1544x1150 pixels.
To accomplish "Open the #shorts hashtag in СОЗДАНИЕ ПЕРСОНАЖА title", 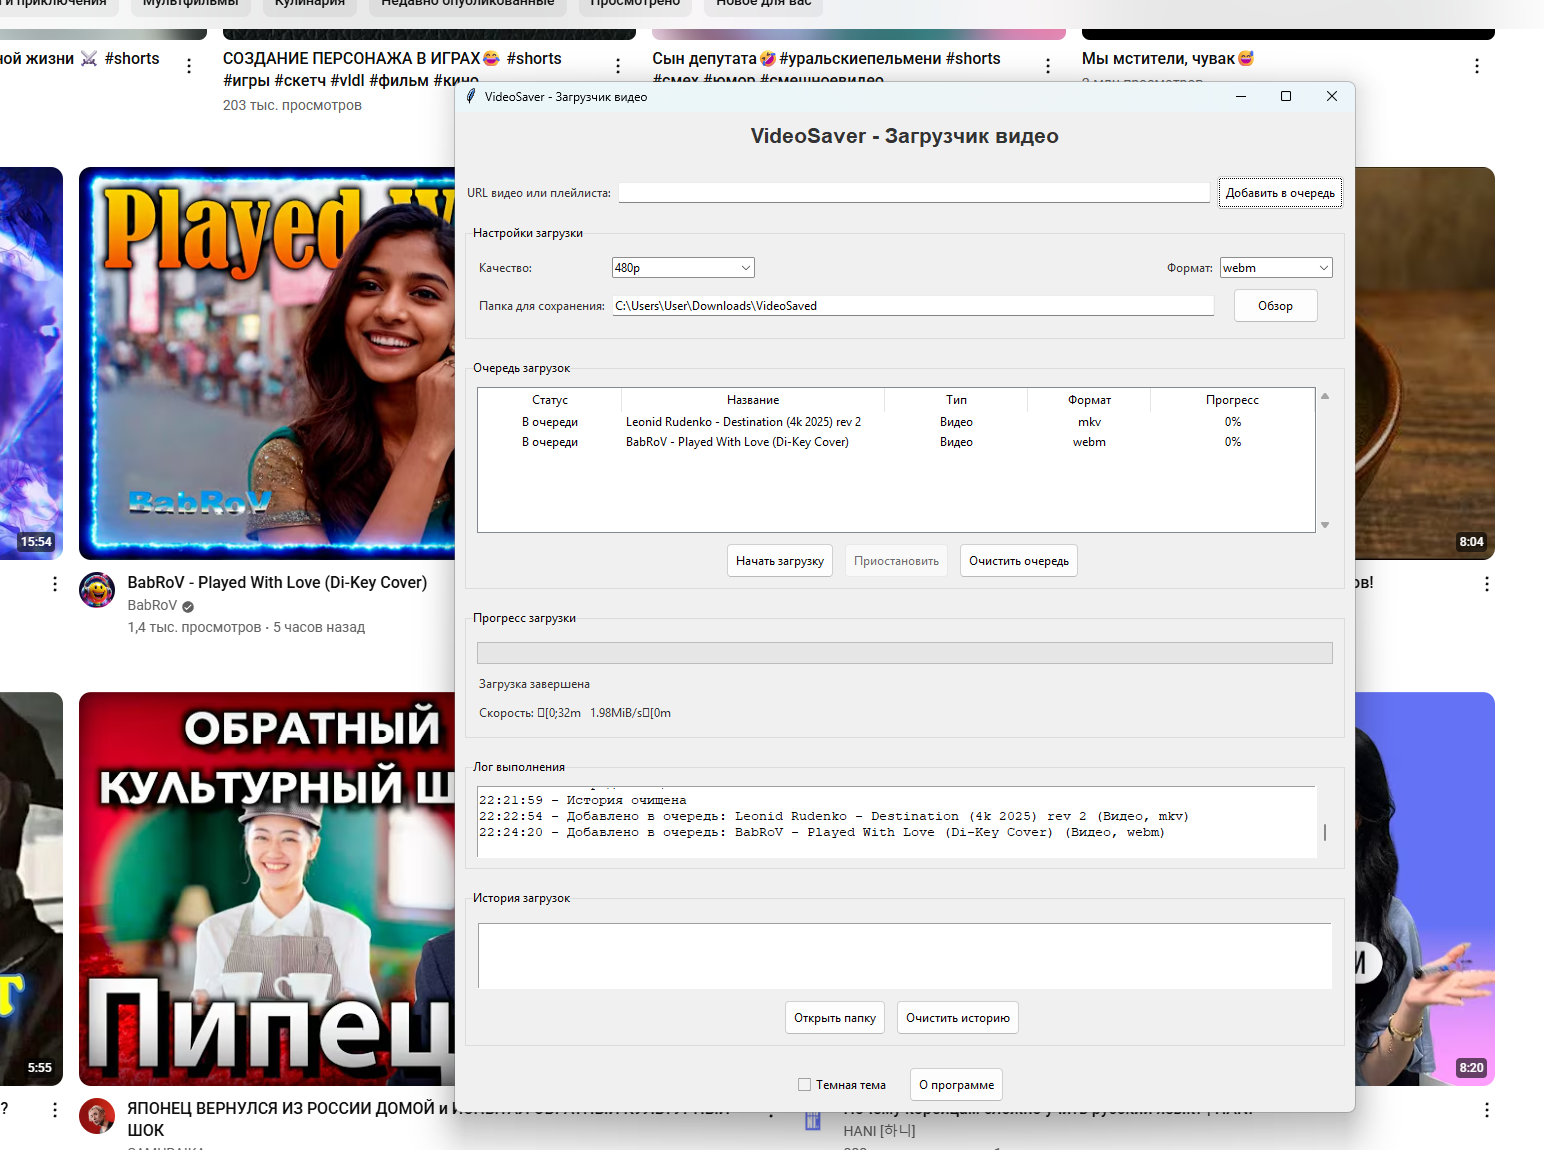I will 534,58.
